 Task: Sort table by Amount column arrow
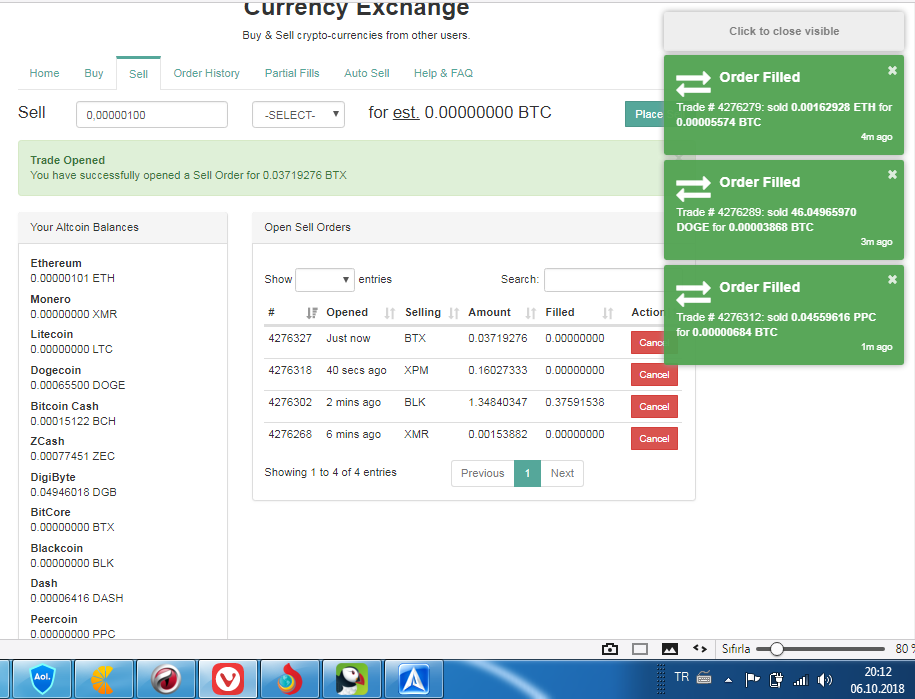click(530, 313)
